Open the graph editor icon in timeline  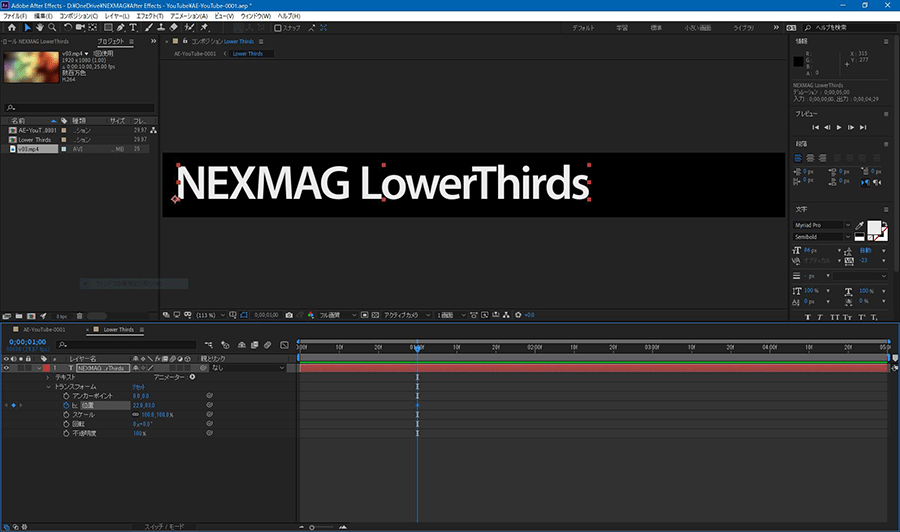pyautogui.click(x=284, y=345)
